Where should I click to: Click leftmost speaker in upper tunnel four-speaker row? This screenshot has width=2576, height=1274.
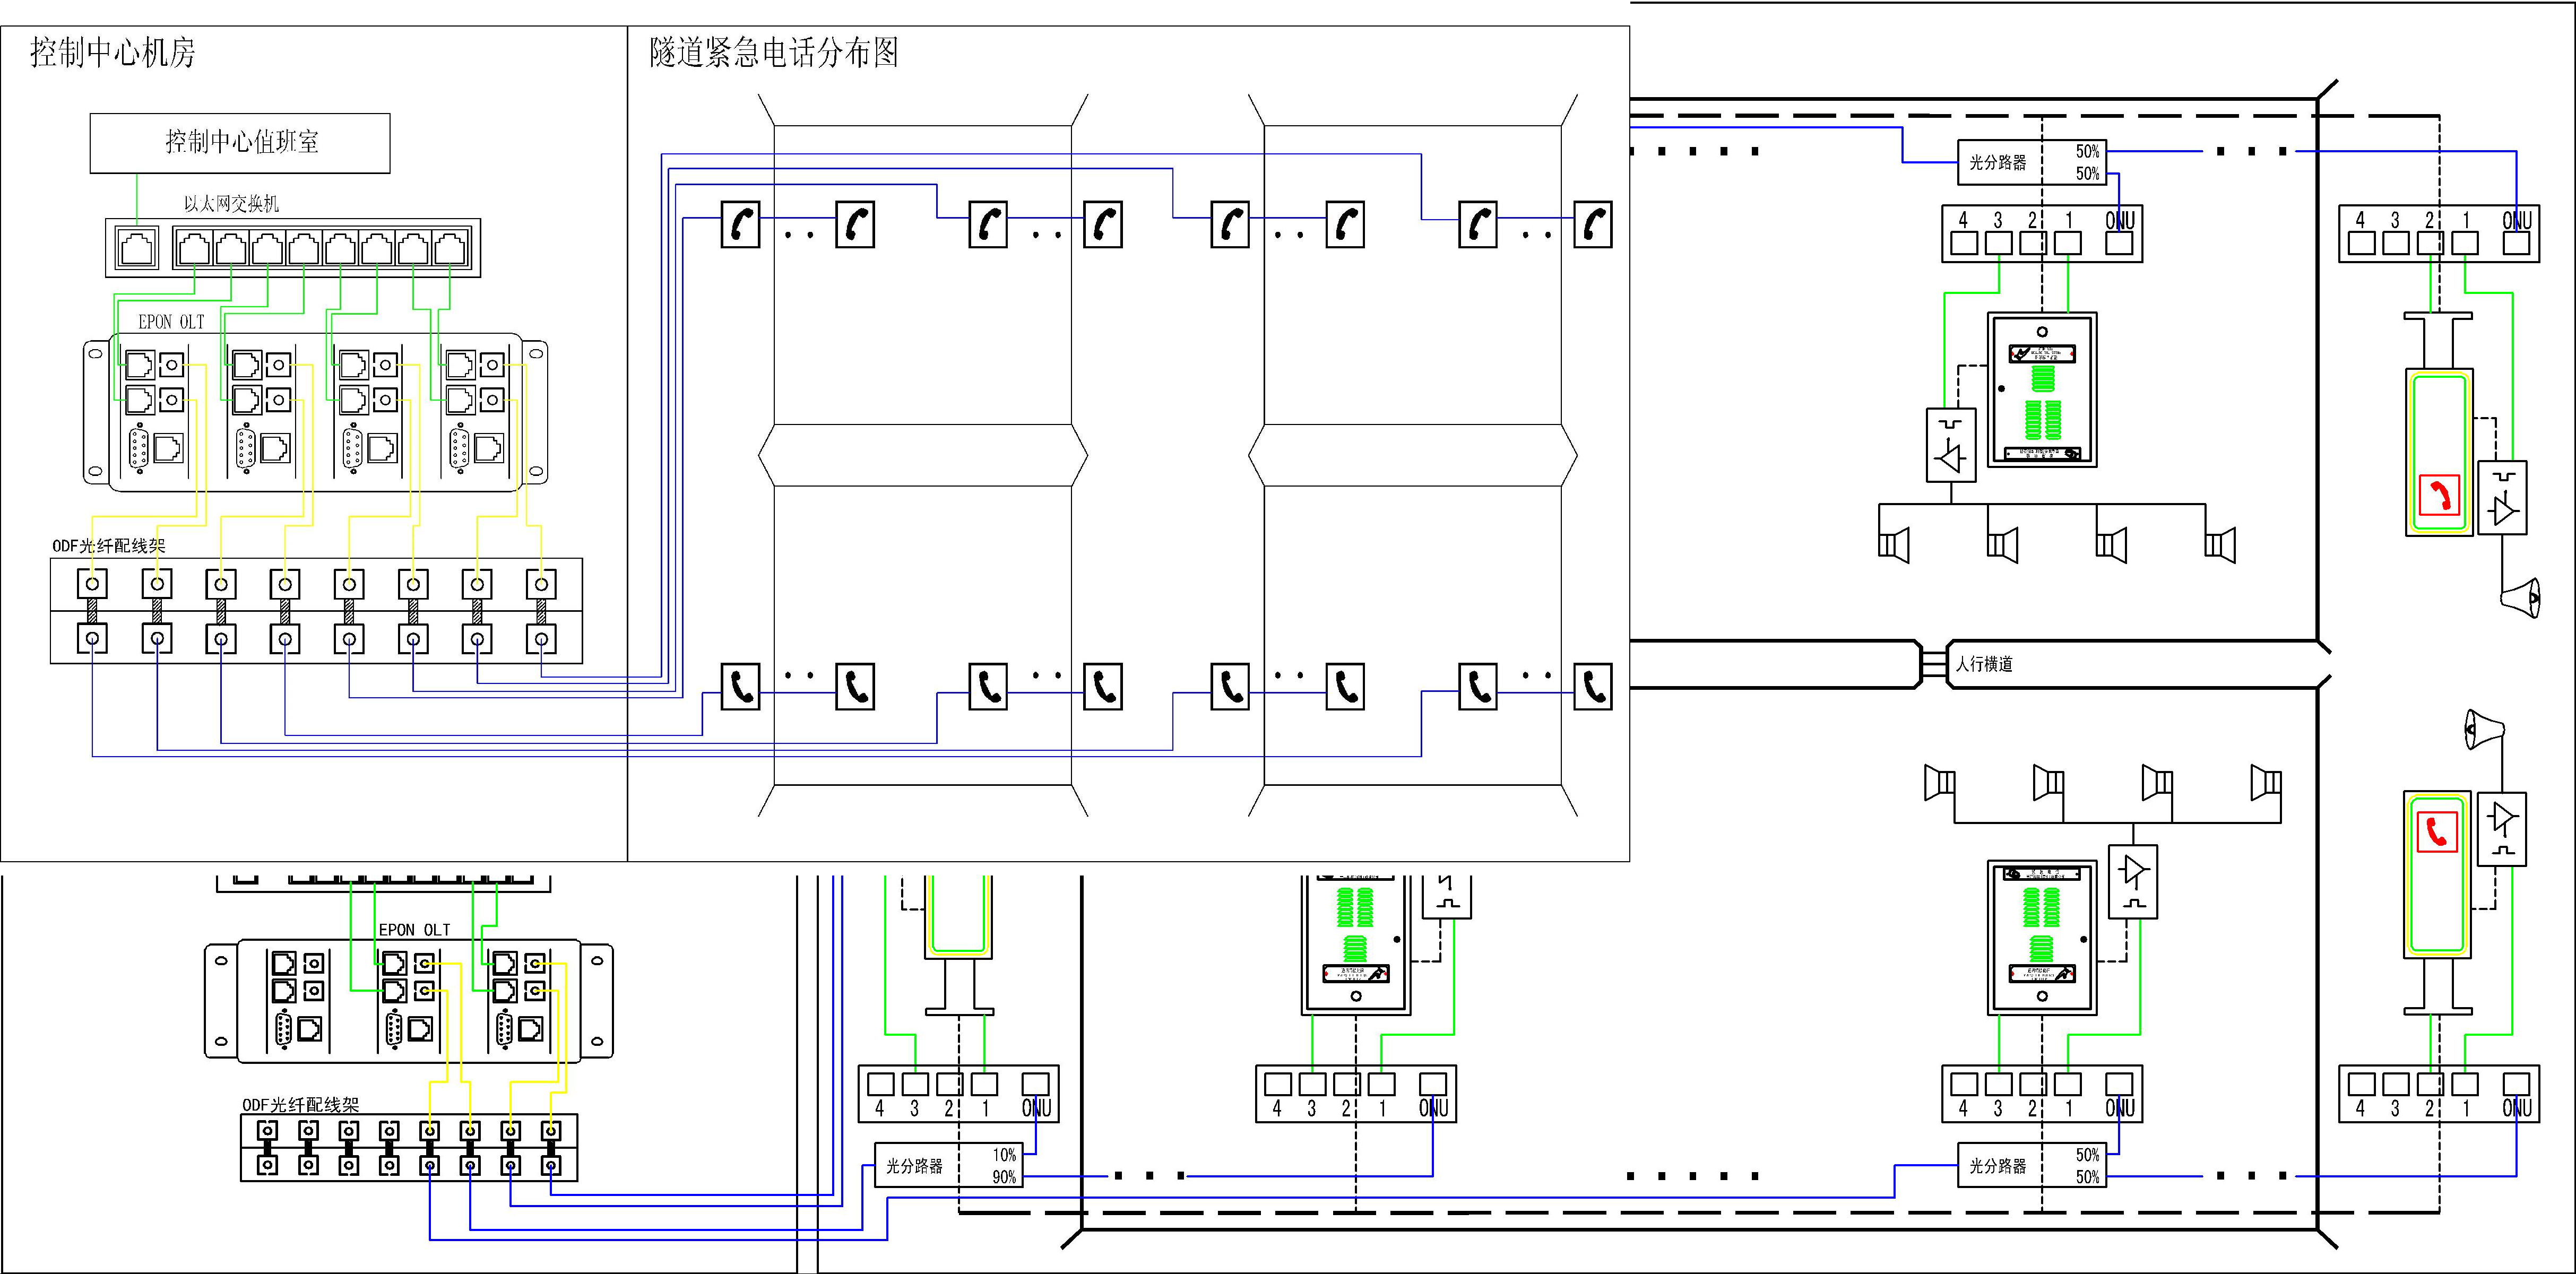(x=1894, y=545)
